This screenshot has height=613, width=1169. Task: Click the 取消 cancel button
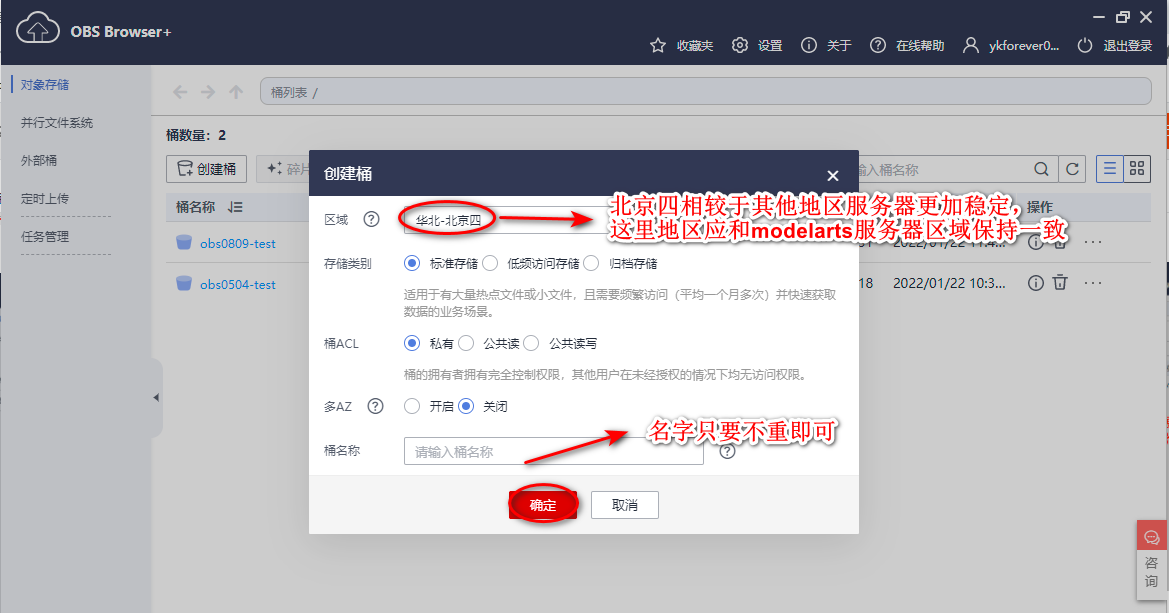point(624,505)
